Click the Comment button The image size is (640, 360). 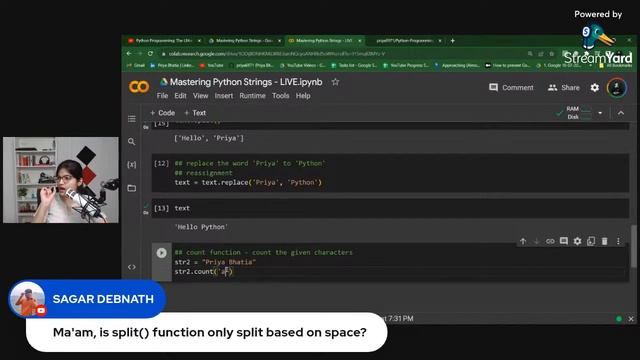coord(511,87)
